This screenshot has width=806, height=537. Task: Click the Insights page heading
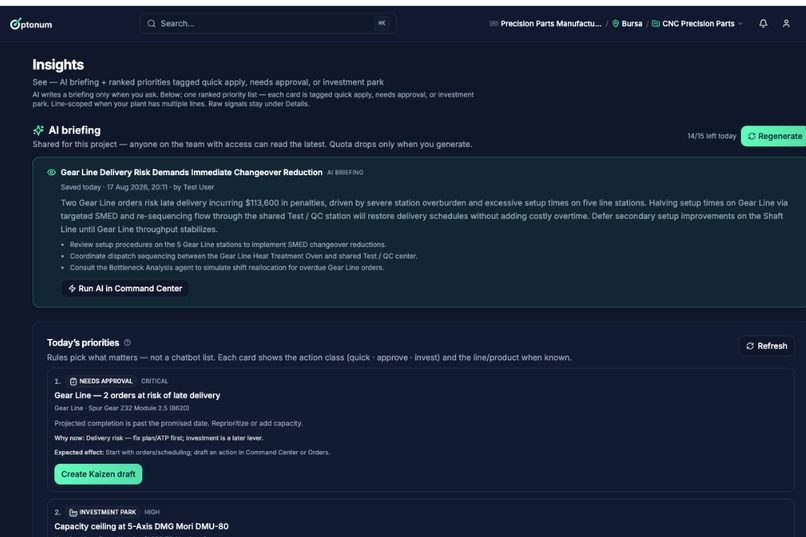(58, 65)
